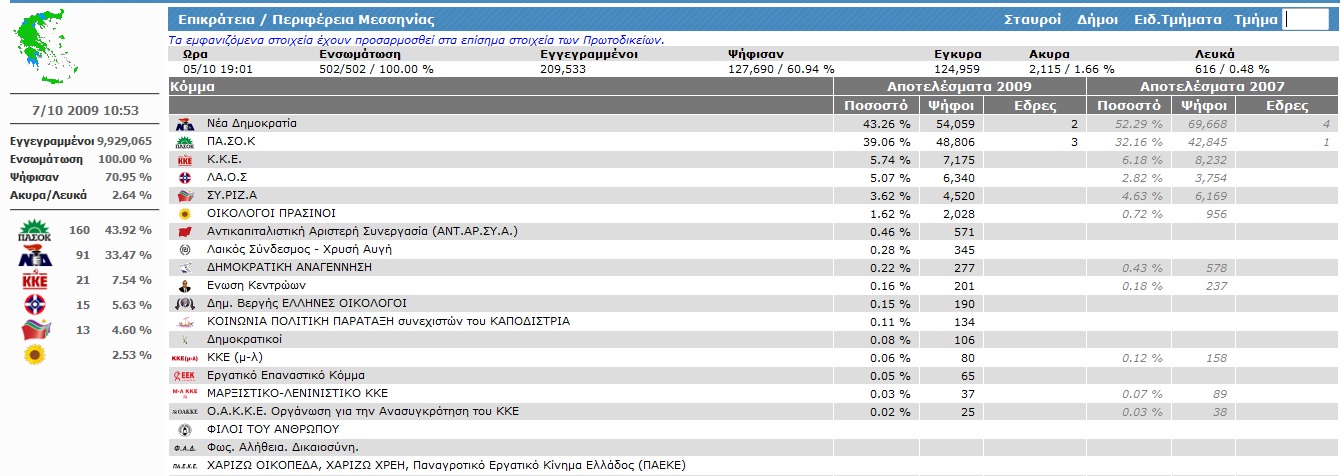Click the ΟΙΚΟΛΟΓΟΙ ΠΡΑΣΙΝΟΙ sunflower row icon

pyautogui.click(x=184, y=214)
